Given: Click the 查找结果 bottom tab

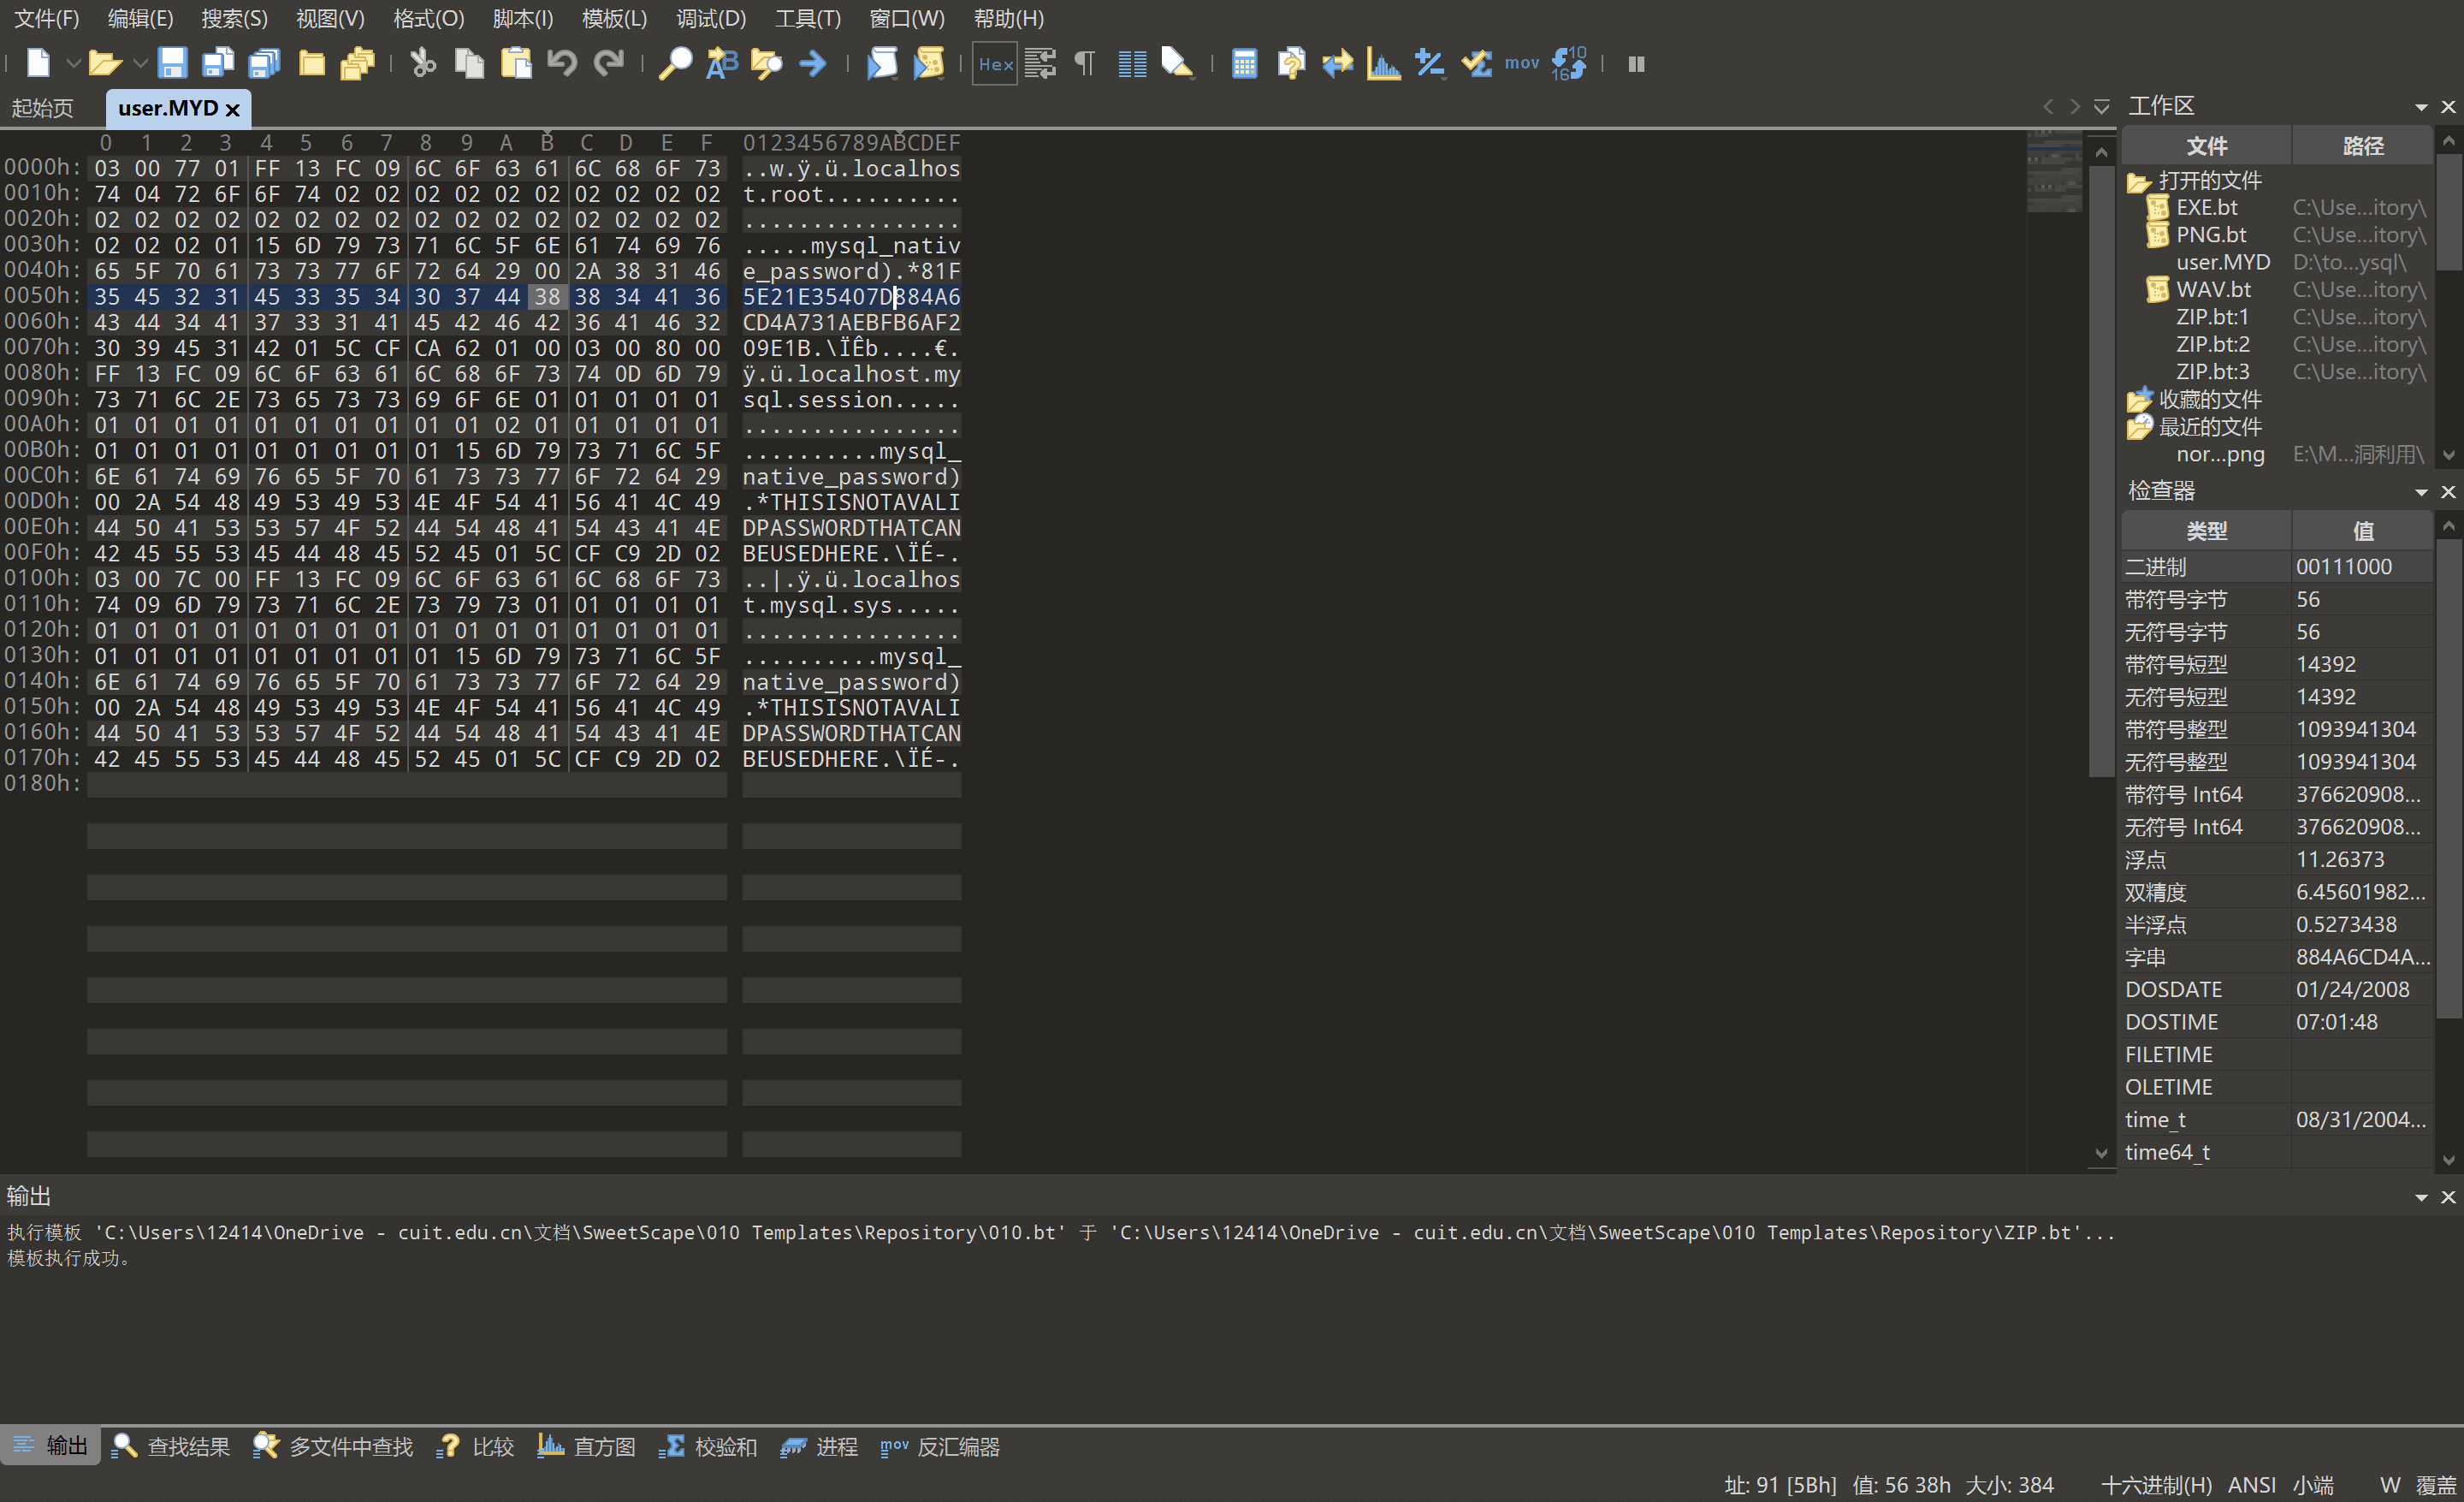Looking at the screenshot, I should [171, 1446].
